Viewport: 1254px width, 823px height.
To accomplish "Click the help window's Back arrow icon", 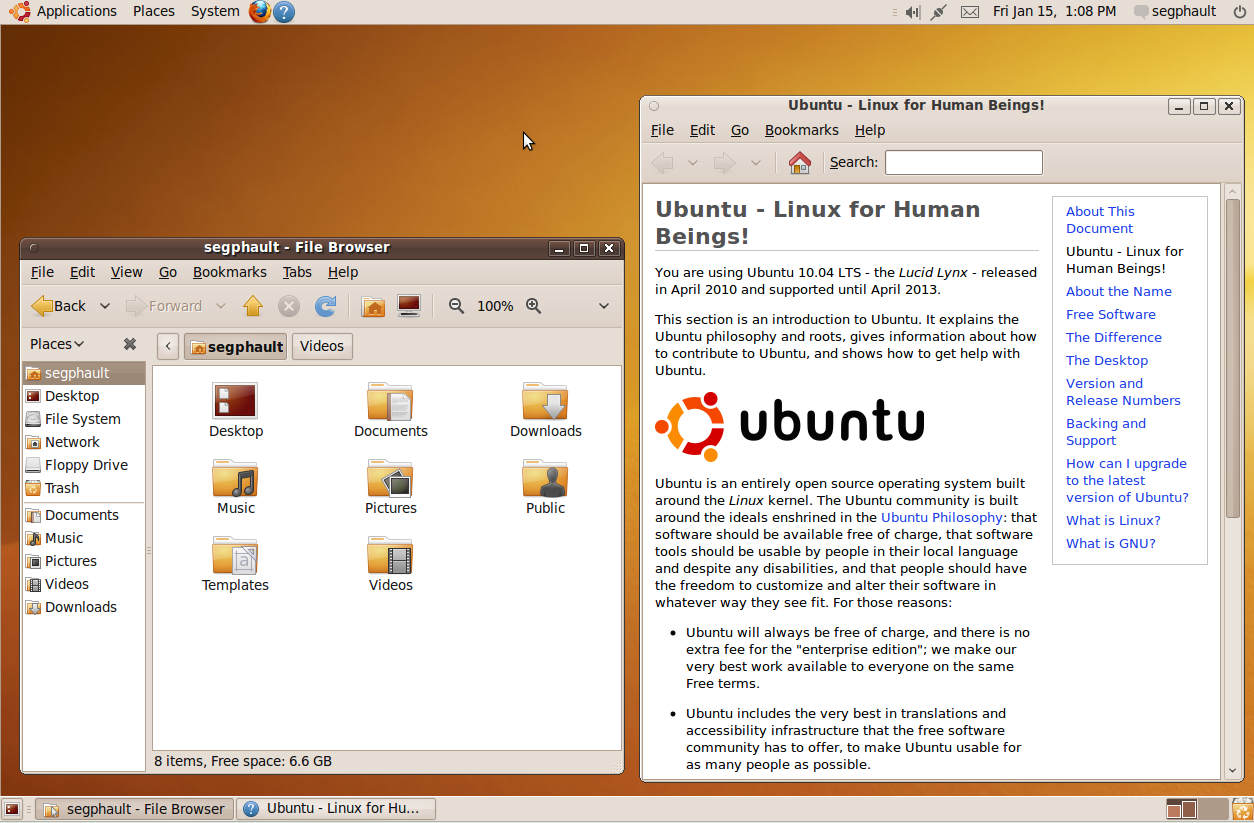I will [662, 163].
